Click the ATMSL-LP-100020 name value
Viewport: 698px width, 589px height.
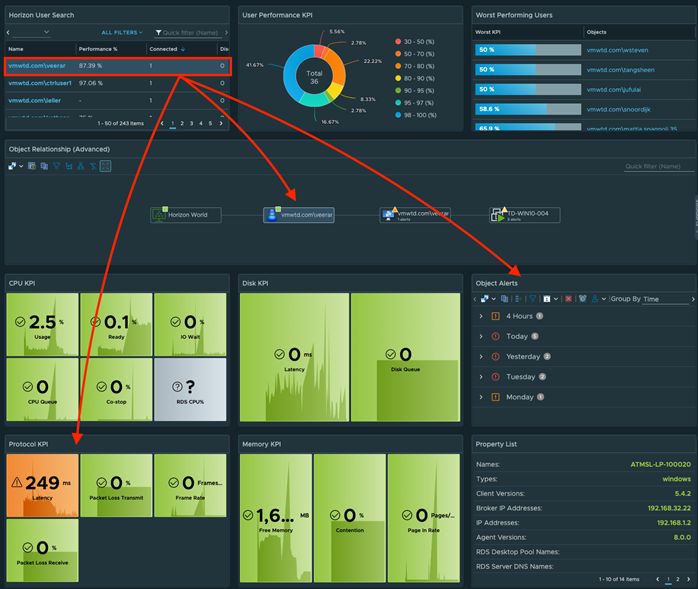click(x=661, y=464)
